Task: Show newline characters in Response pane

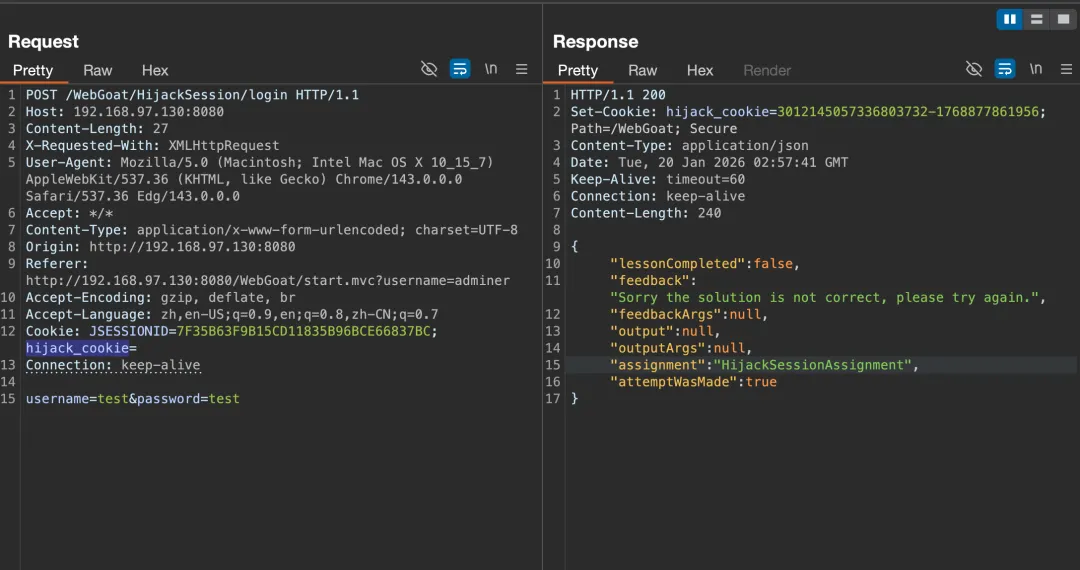Action: click(x=1036, y=69)
